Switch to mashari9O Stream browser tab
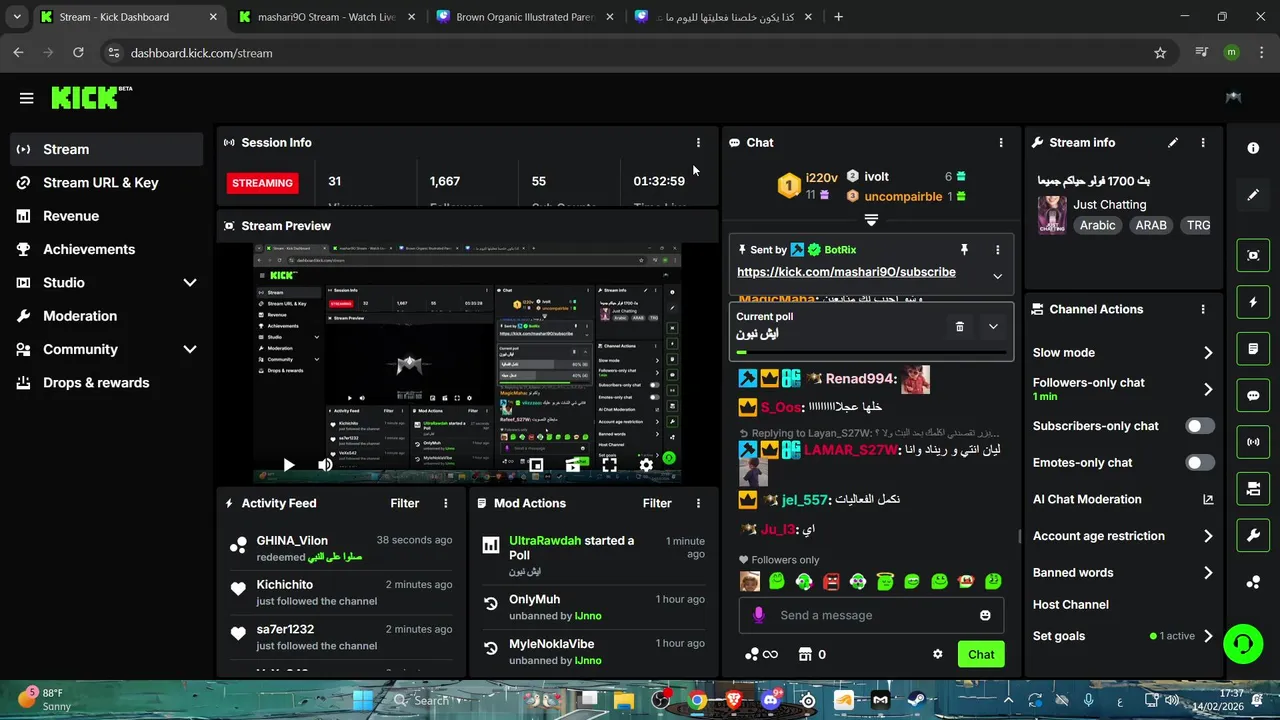 [x=328, y=17]
